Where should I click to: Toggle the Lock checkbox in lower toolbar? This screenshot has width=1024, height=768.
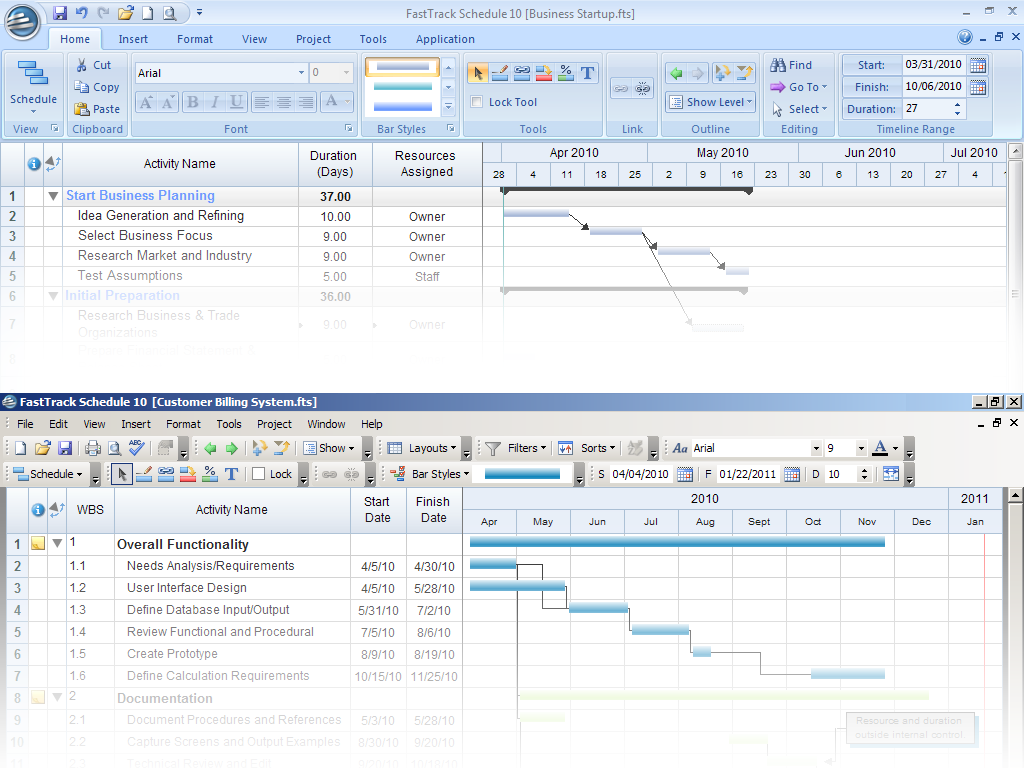click(x=258, y=474)
